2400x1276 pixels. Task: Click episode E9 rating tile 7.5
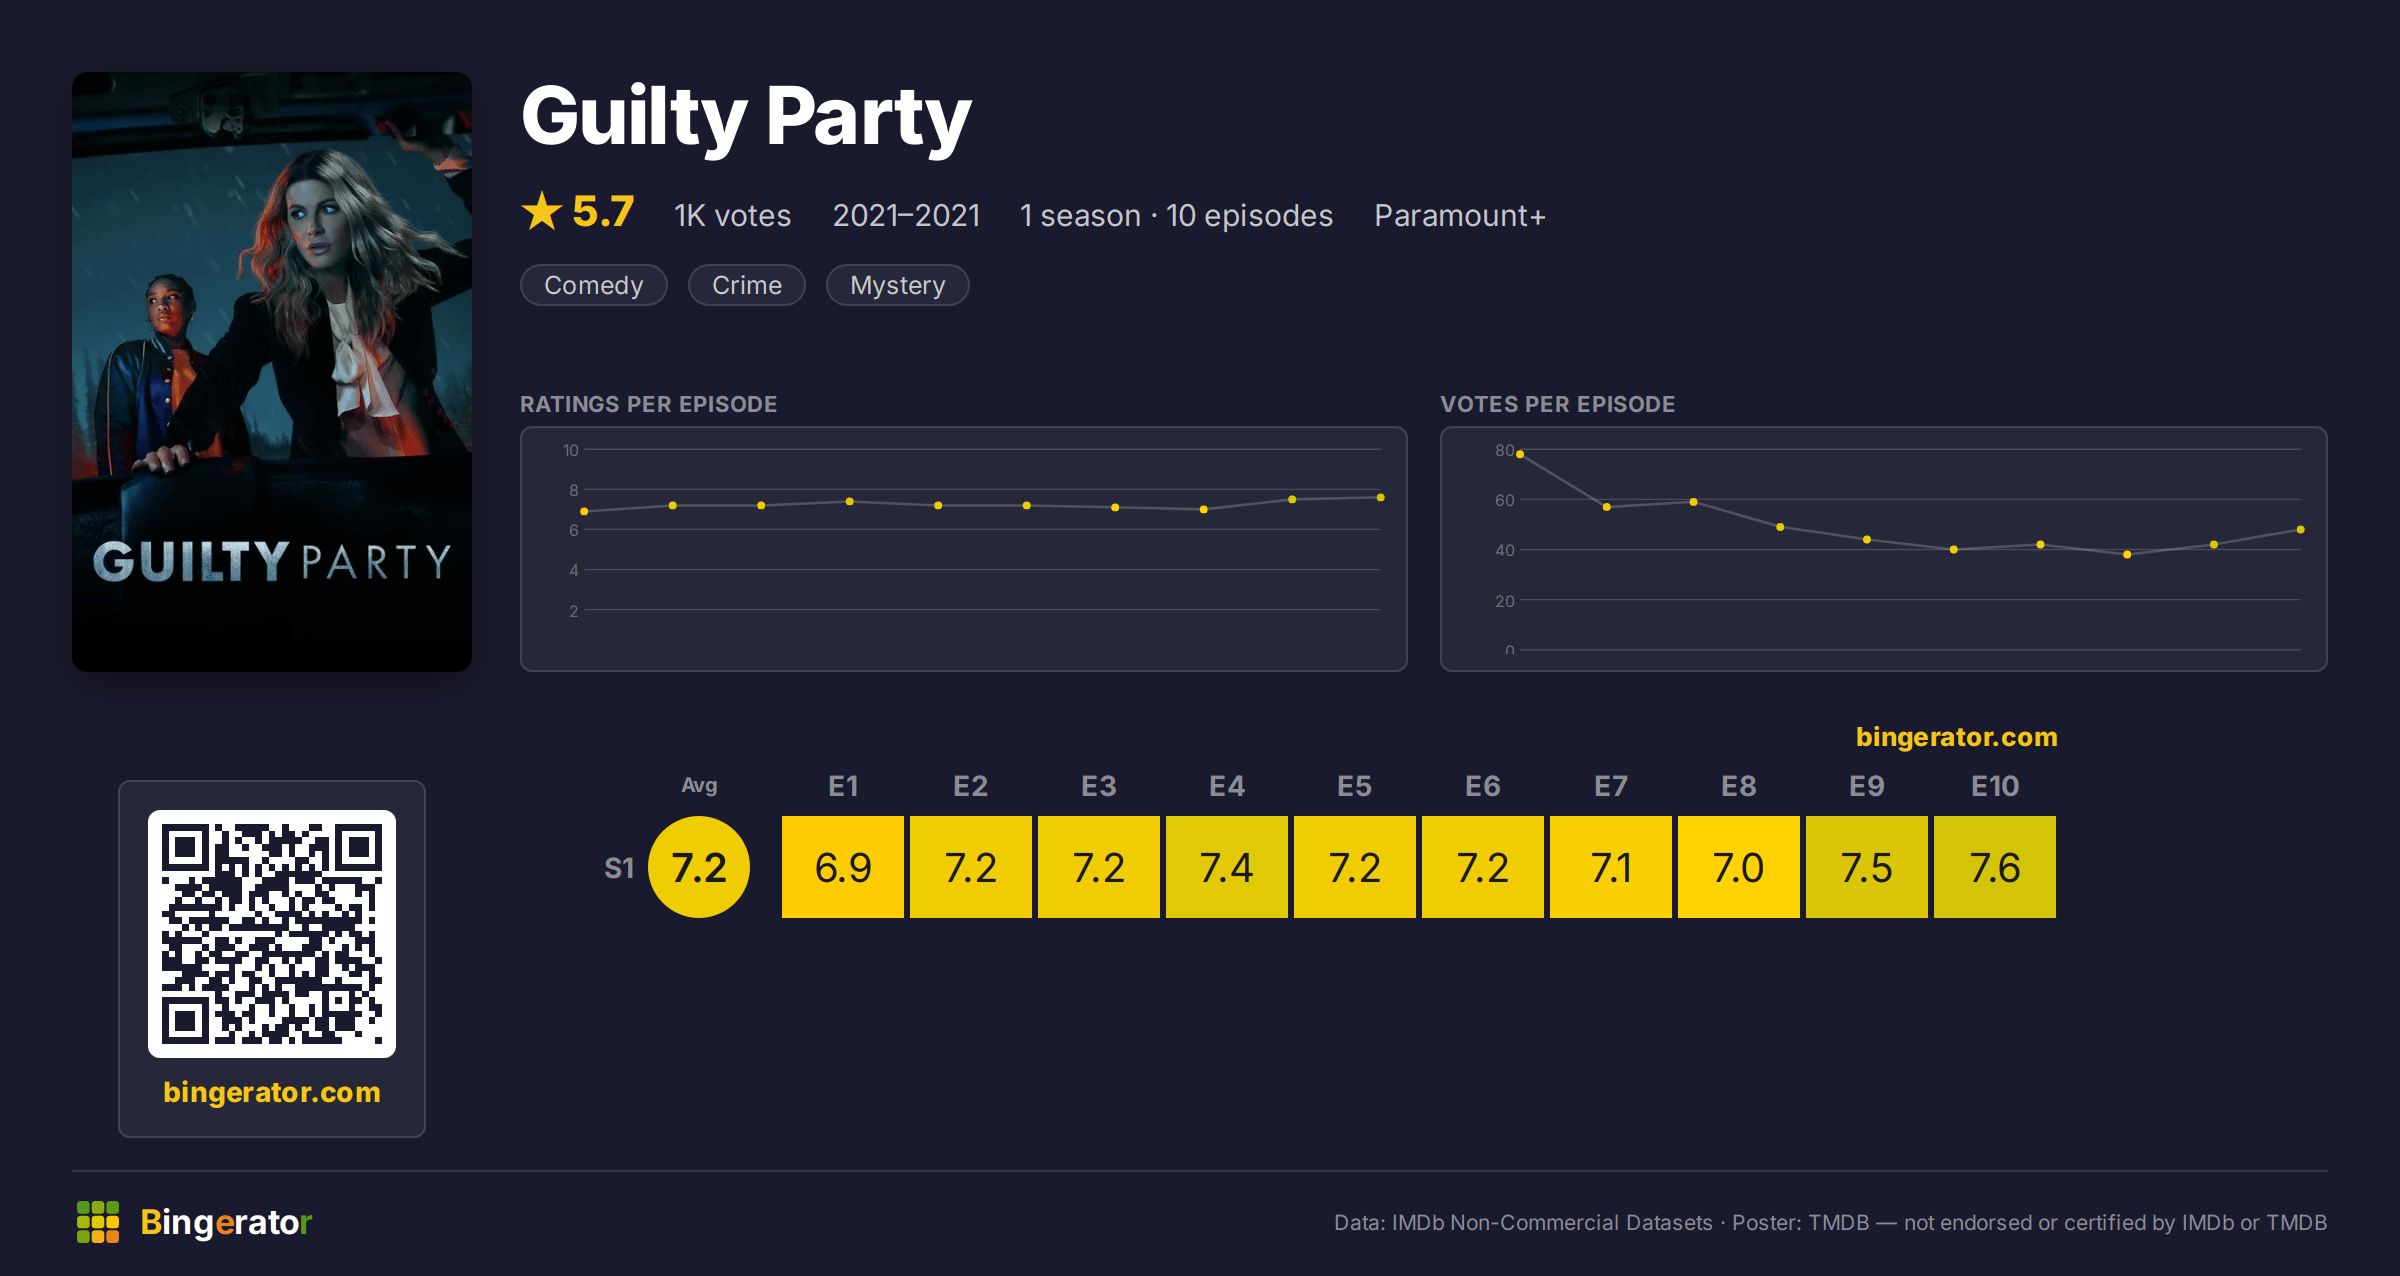click(x=1867, y=867)
